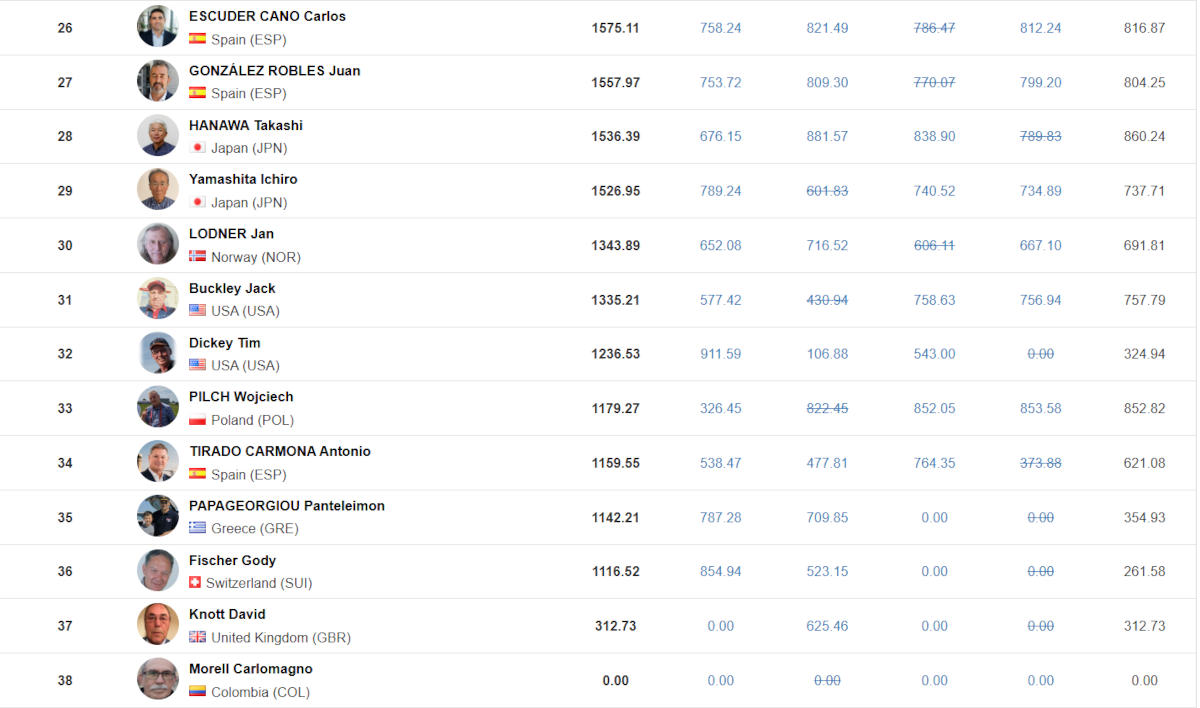
Task: Open Yamashita Ichiro profile photo
Action: [x=158, y=190]
